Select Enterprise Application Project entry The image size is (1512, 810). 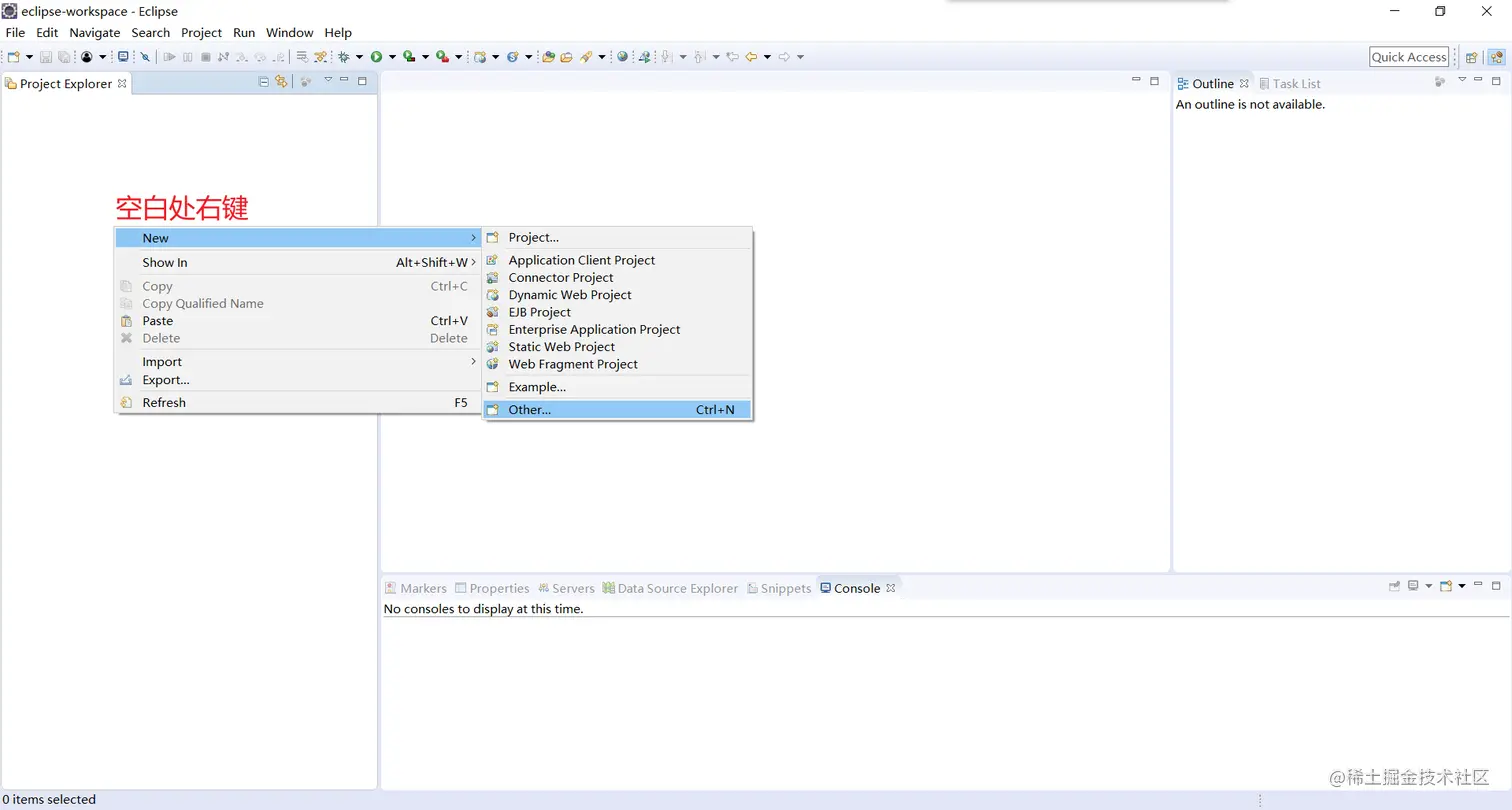(617, 330)
